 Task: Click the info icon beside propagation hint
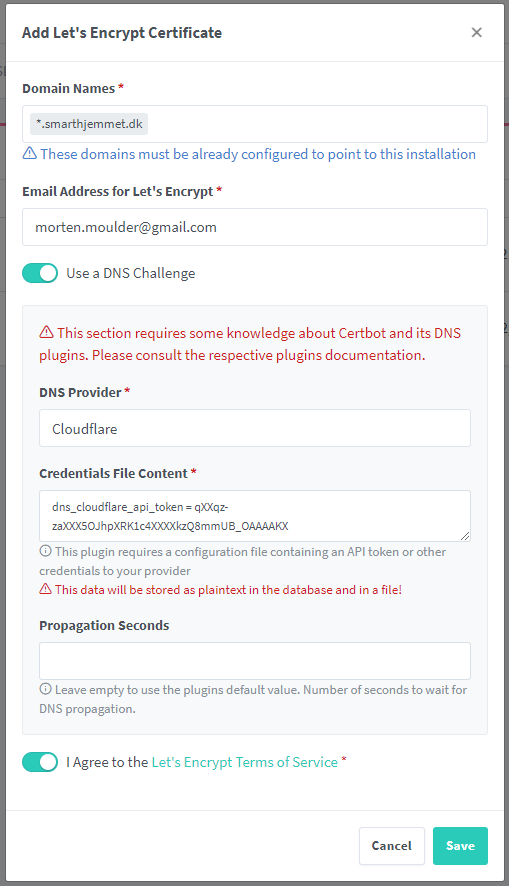[45, 689]
